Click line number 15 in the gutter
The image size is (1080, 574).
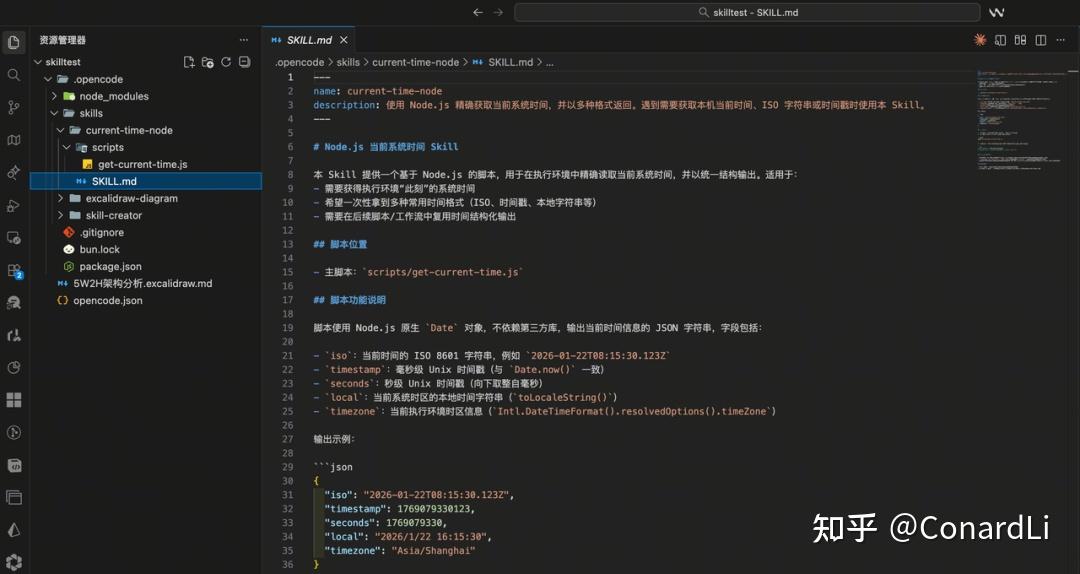coord(287,272)
